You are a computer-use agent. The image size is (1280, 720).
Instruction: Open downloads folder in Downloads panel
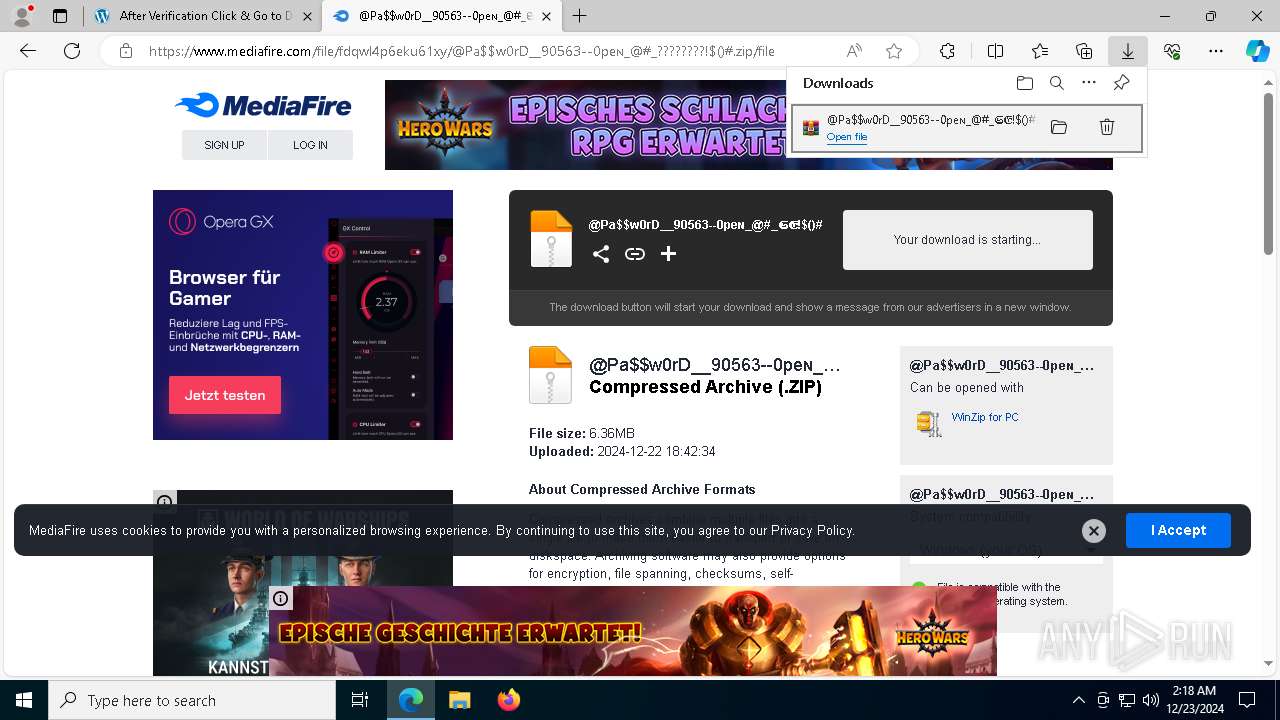coord(1024,83)
